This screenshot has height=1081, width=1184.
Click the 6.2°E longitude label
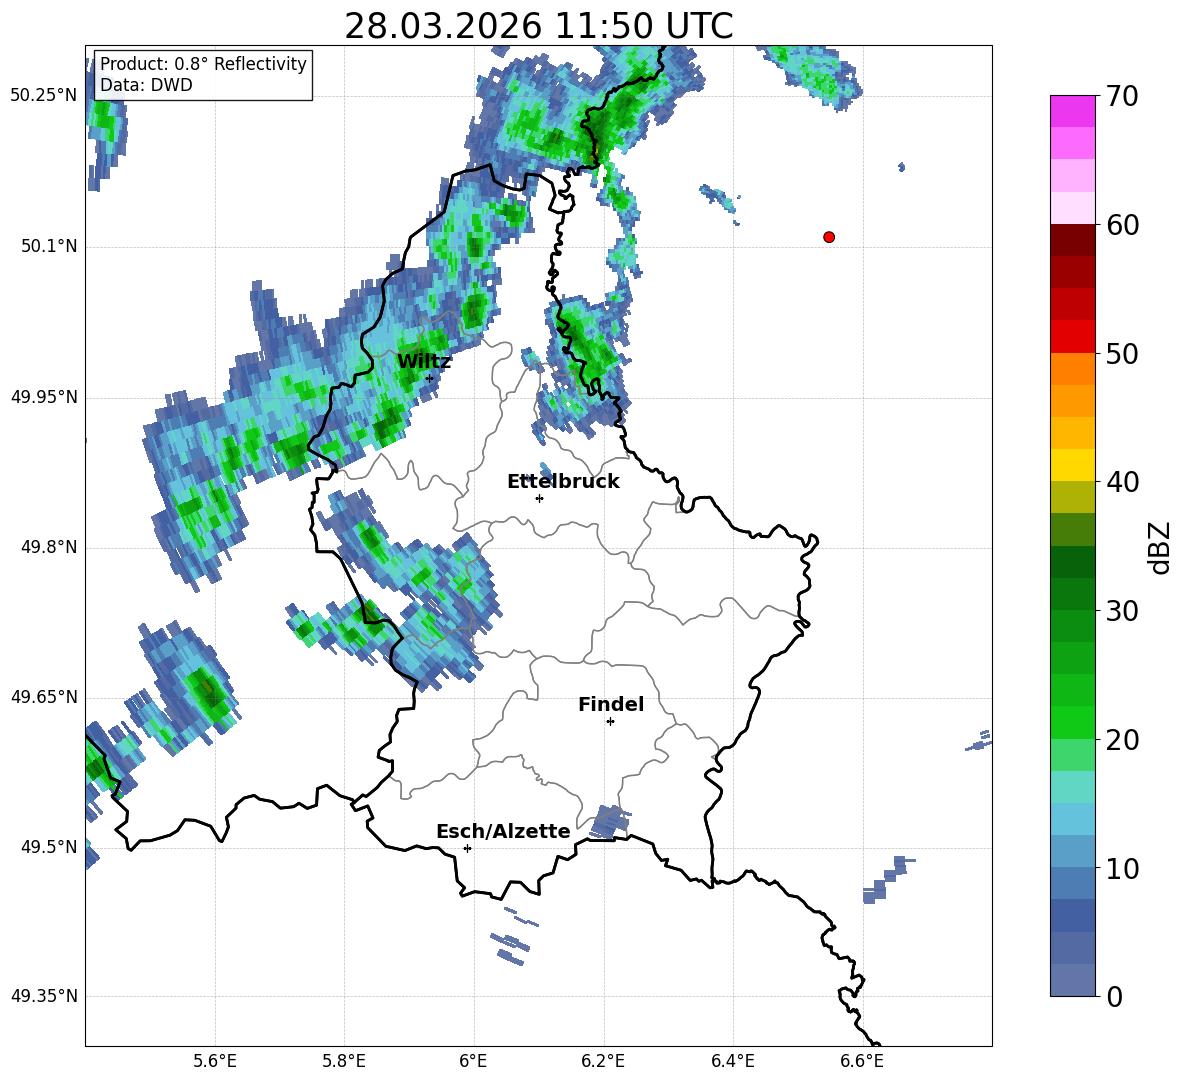point(603,1061)
